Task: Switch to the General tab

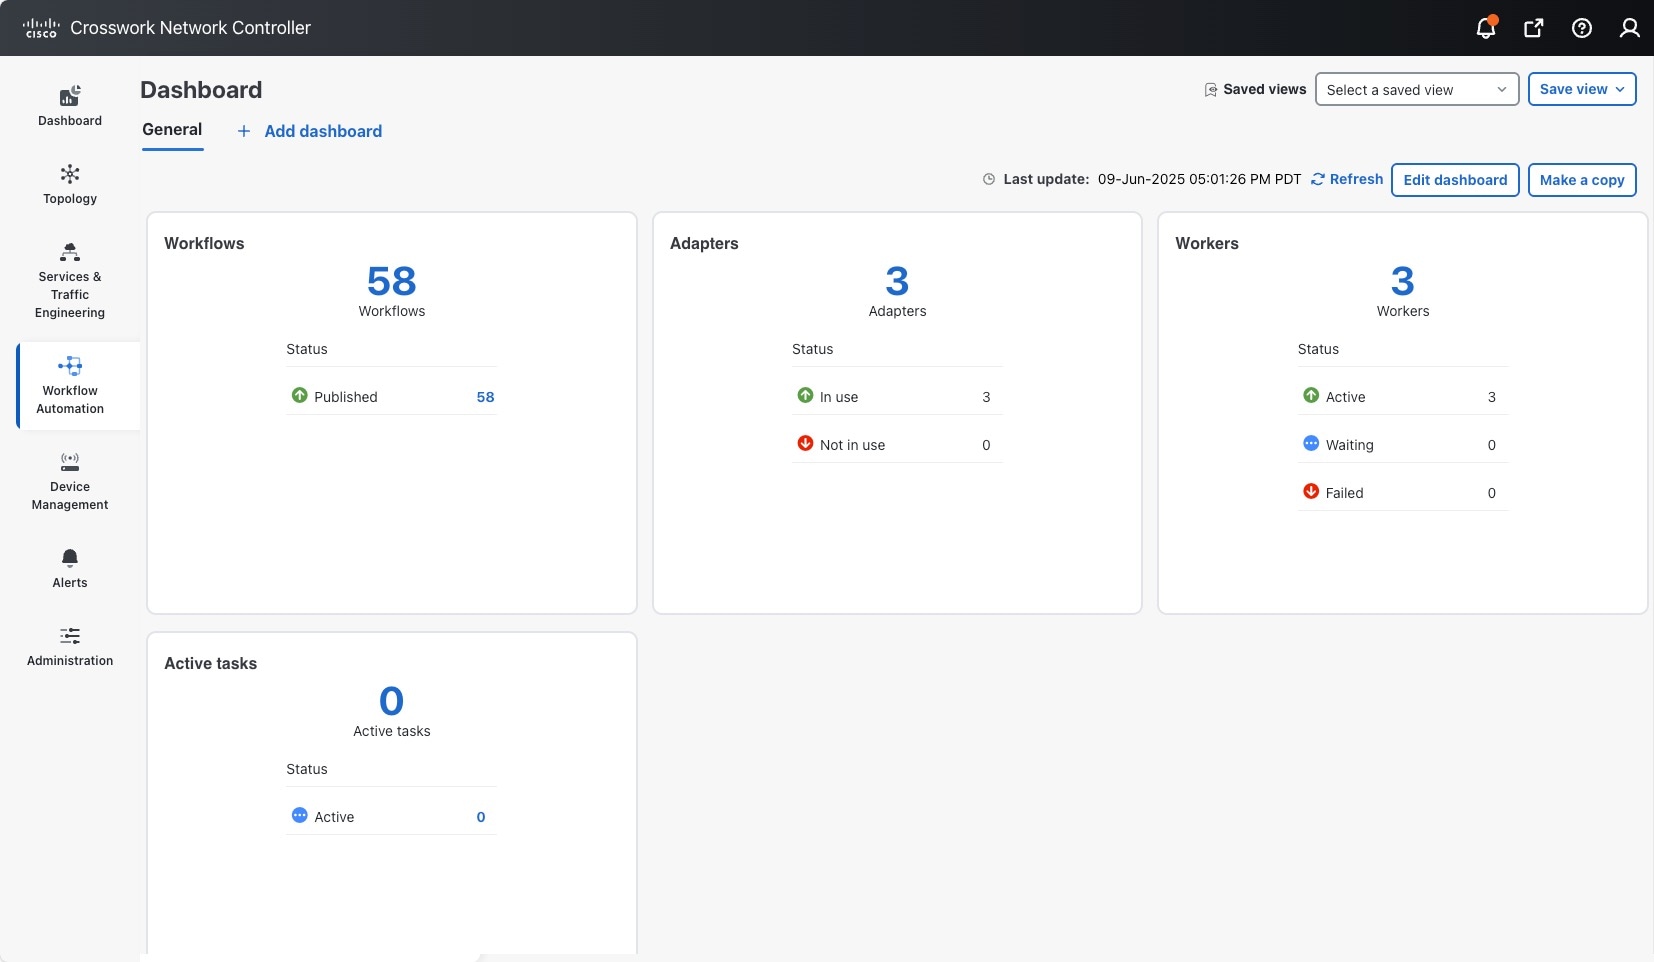Action: pyautogui.click(x=172, y=130)
